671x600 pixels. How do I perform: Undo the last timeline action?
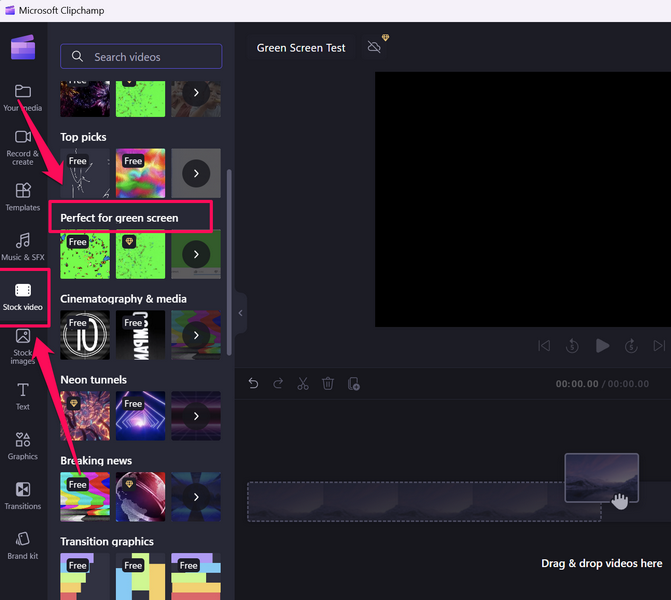254,384
